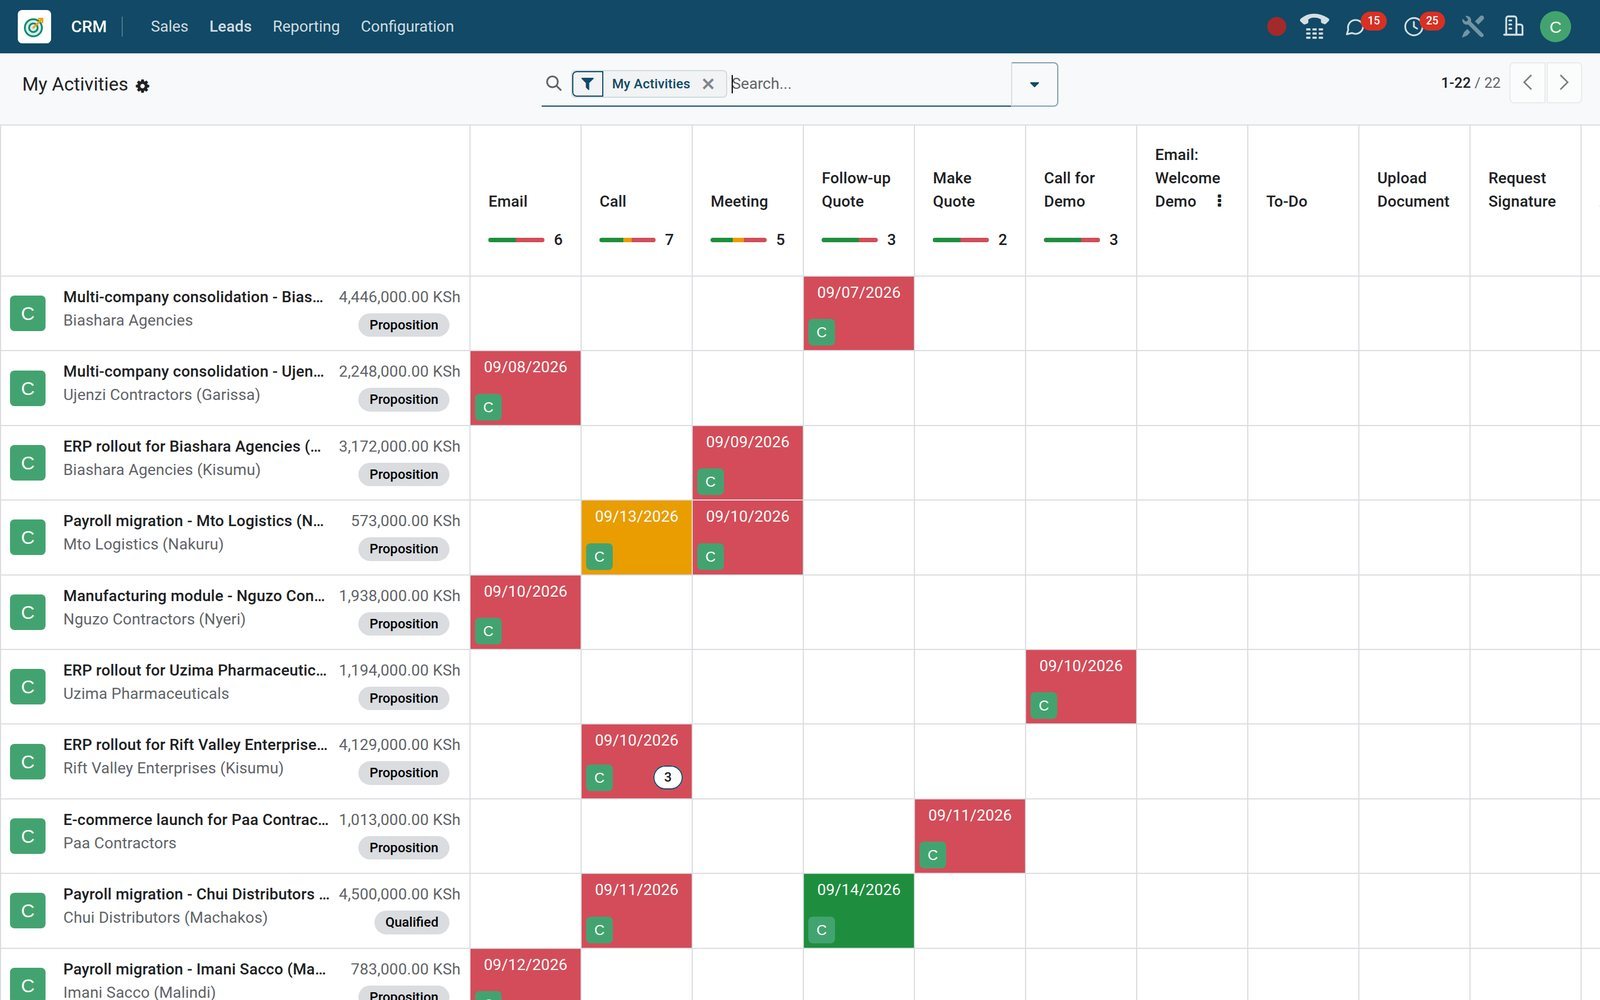Open Payroll migration - Chui Distributors lead
This screenshot has width=1600, height=1000.
196,894
